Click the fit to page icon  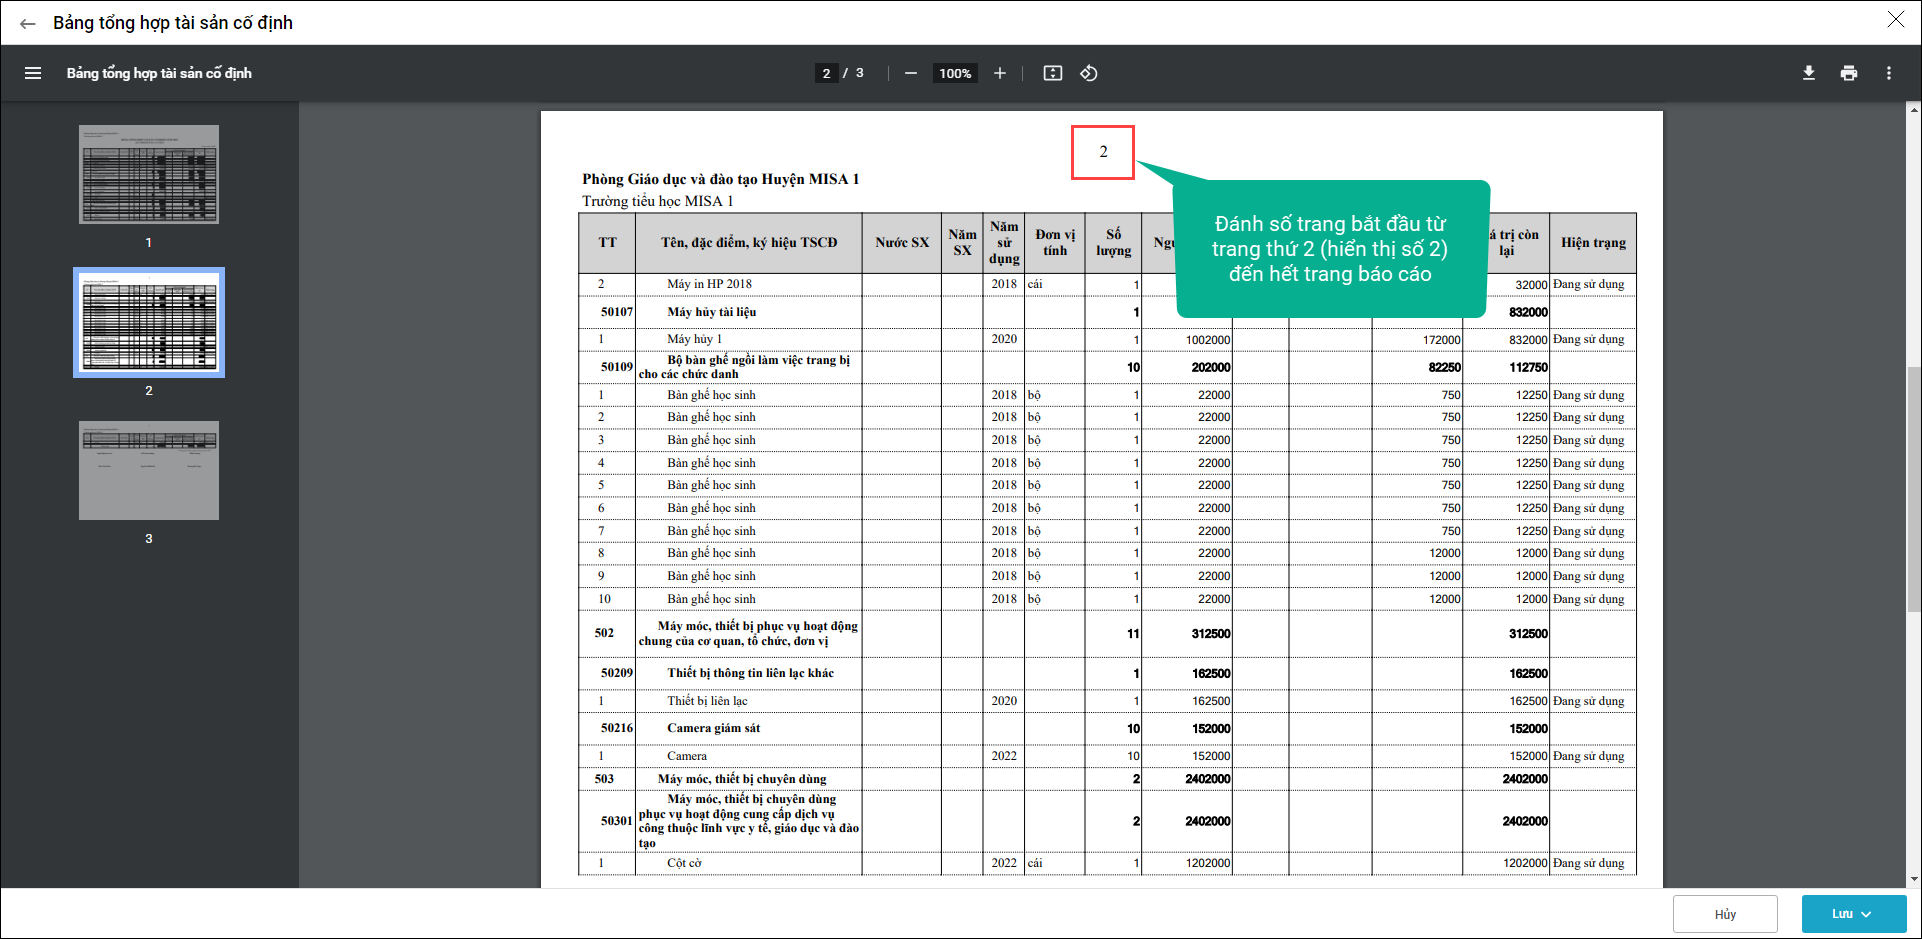pos(1052,73)
